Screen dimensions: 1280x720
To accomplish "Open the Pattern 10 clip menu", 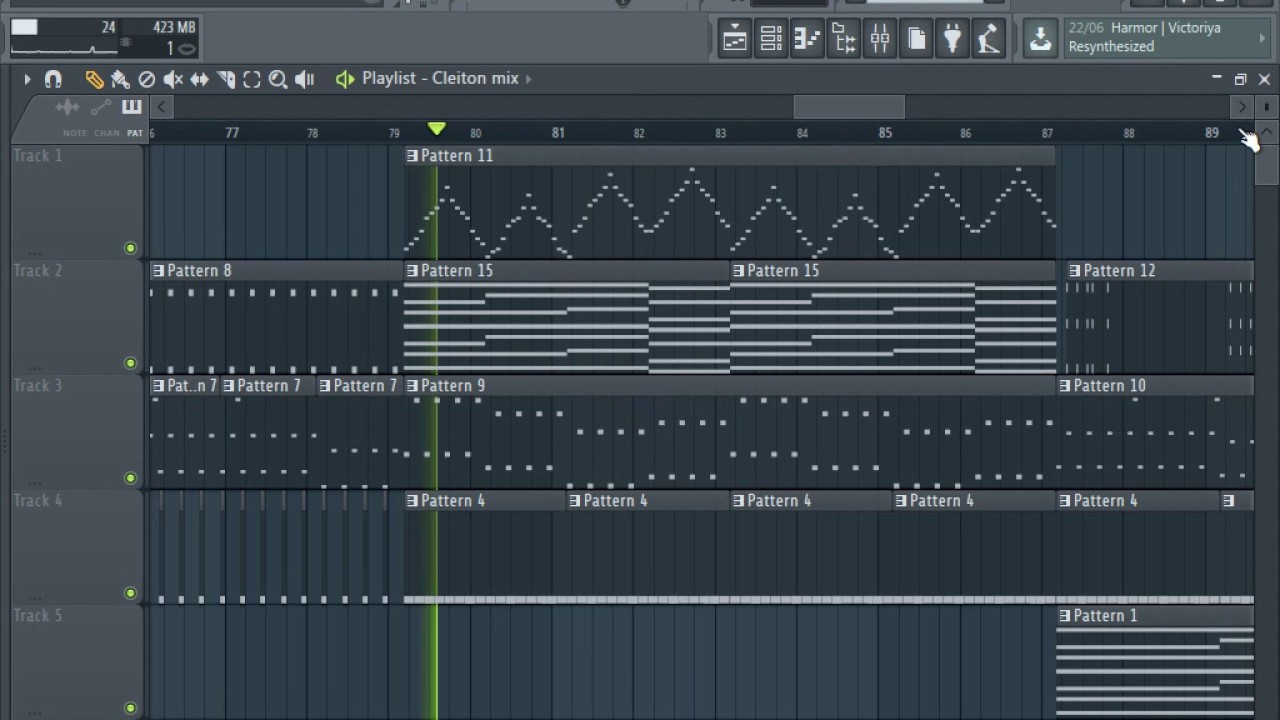I will 1065,386.
